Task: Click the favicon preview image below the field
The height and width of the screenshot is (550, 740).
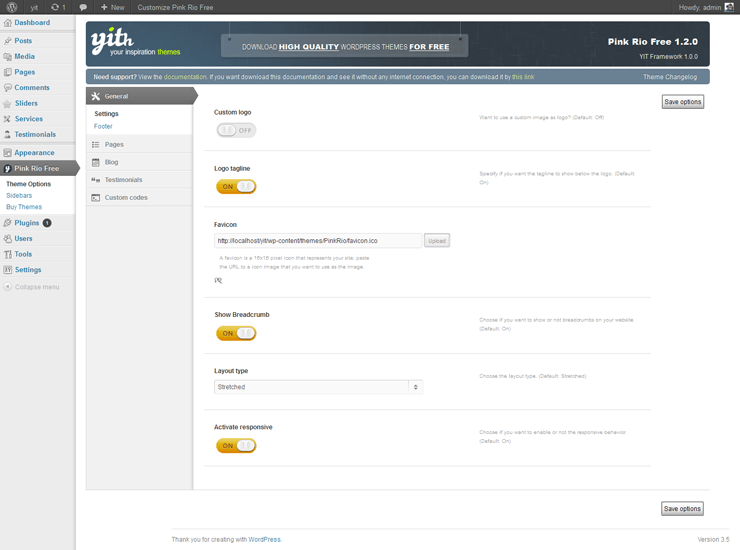Action: (218, 280)
